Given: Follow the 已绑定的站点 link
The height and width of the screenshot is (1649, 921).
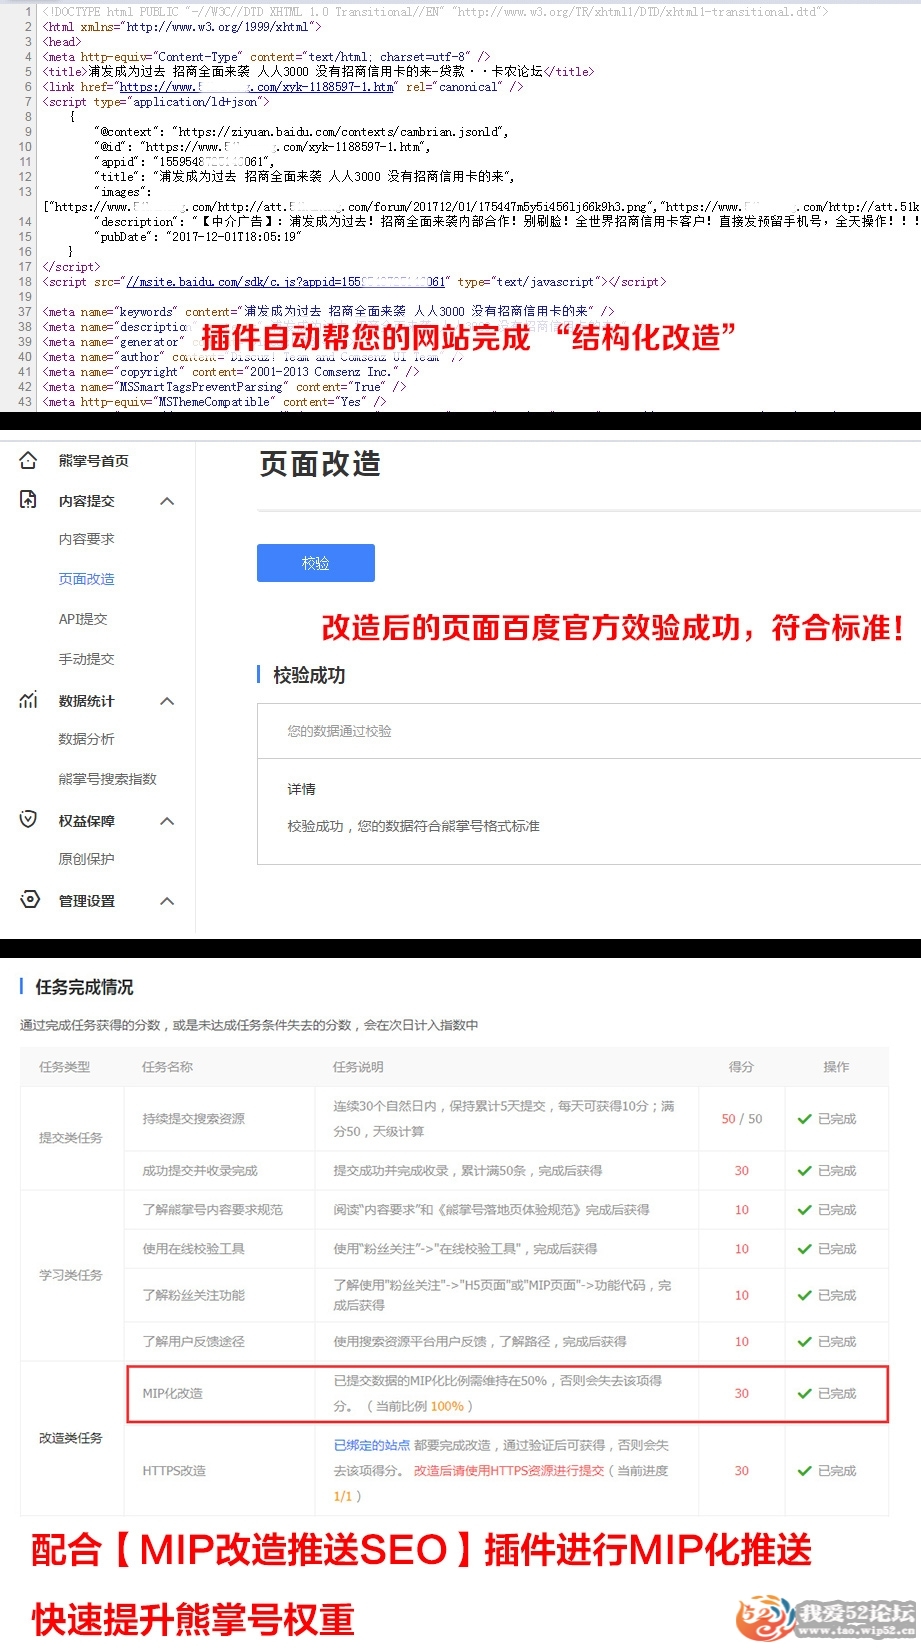Looking at the screenshot, I should 372,1445.
